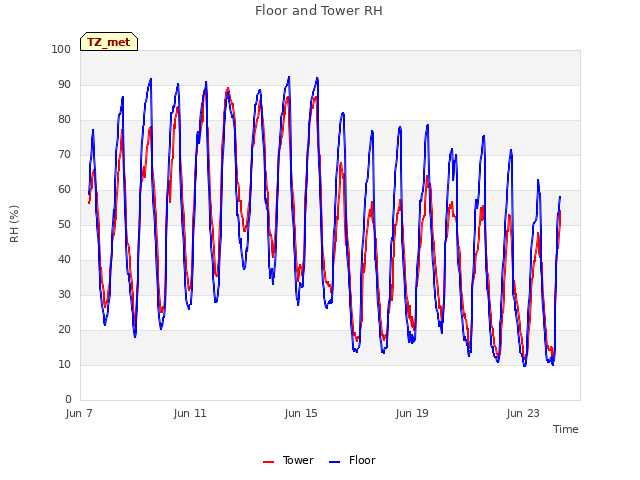Click the '40' y-axis tick label

click(64, 260)
